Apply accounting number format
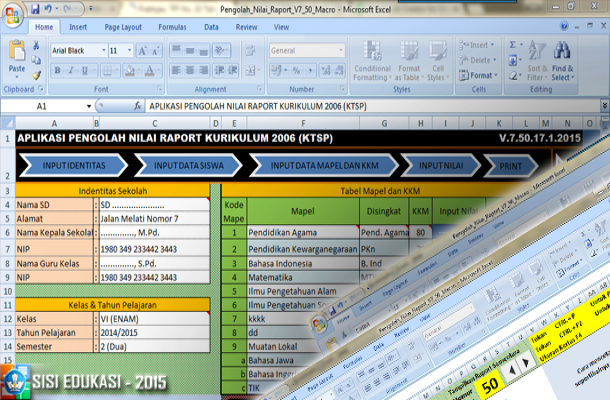Image resolution: width=610 pixels, height=400 pixels. point(276,70)
